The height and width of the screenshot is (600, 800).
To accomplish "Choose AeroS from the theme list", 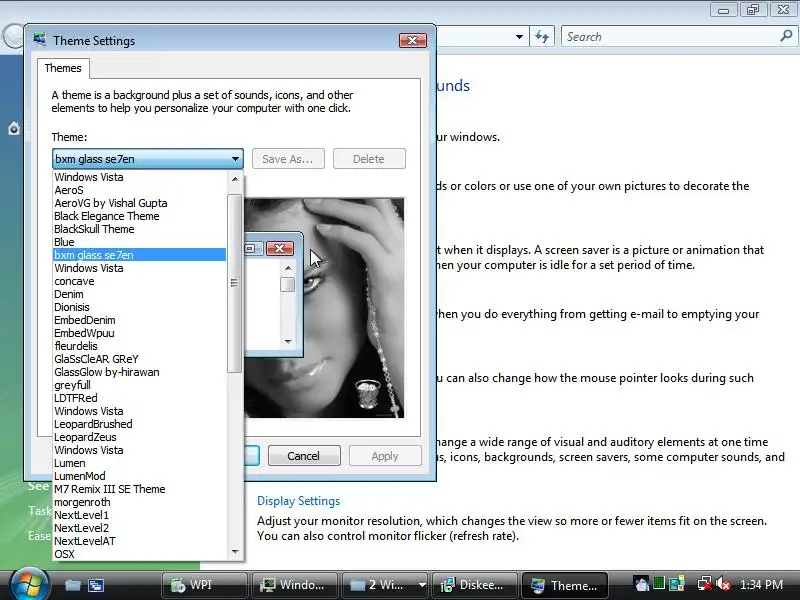I will coord(139,190).
